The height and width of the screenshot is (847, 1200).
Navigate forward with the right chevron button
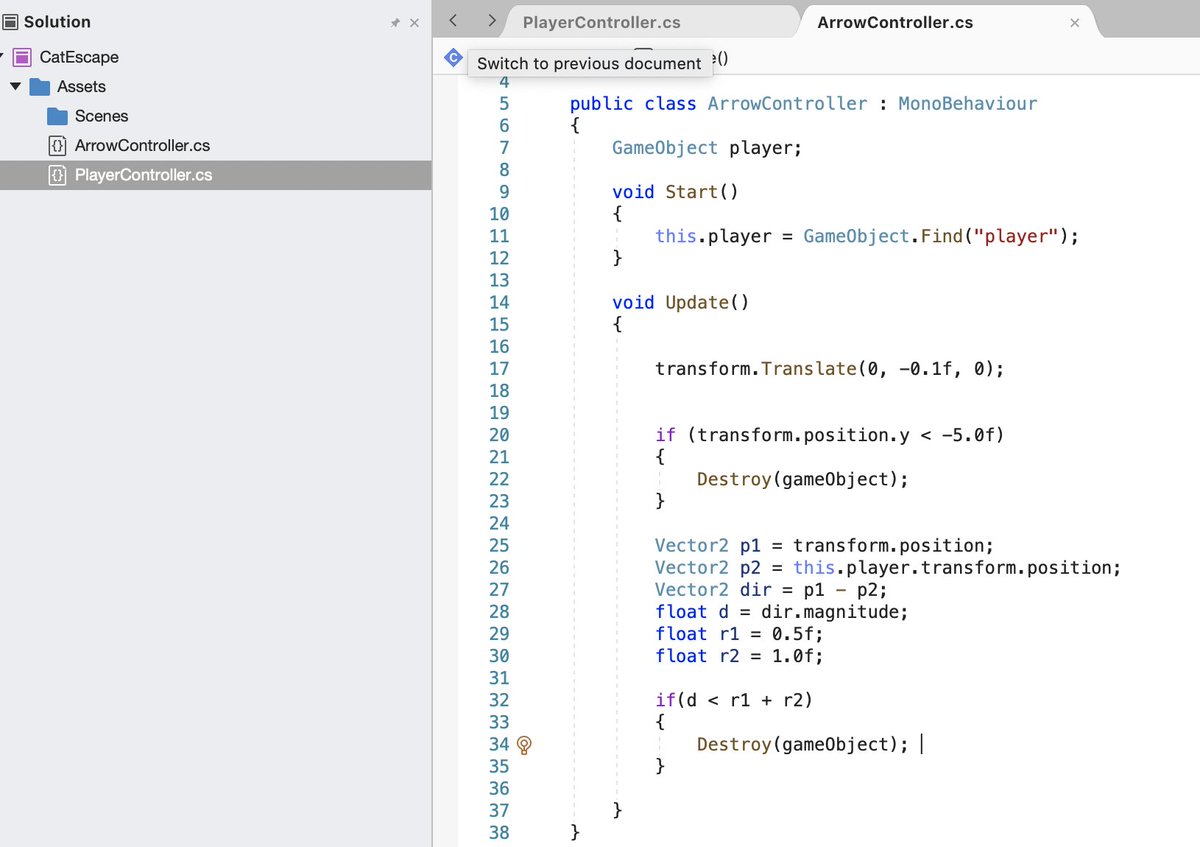[491, 21]
